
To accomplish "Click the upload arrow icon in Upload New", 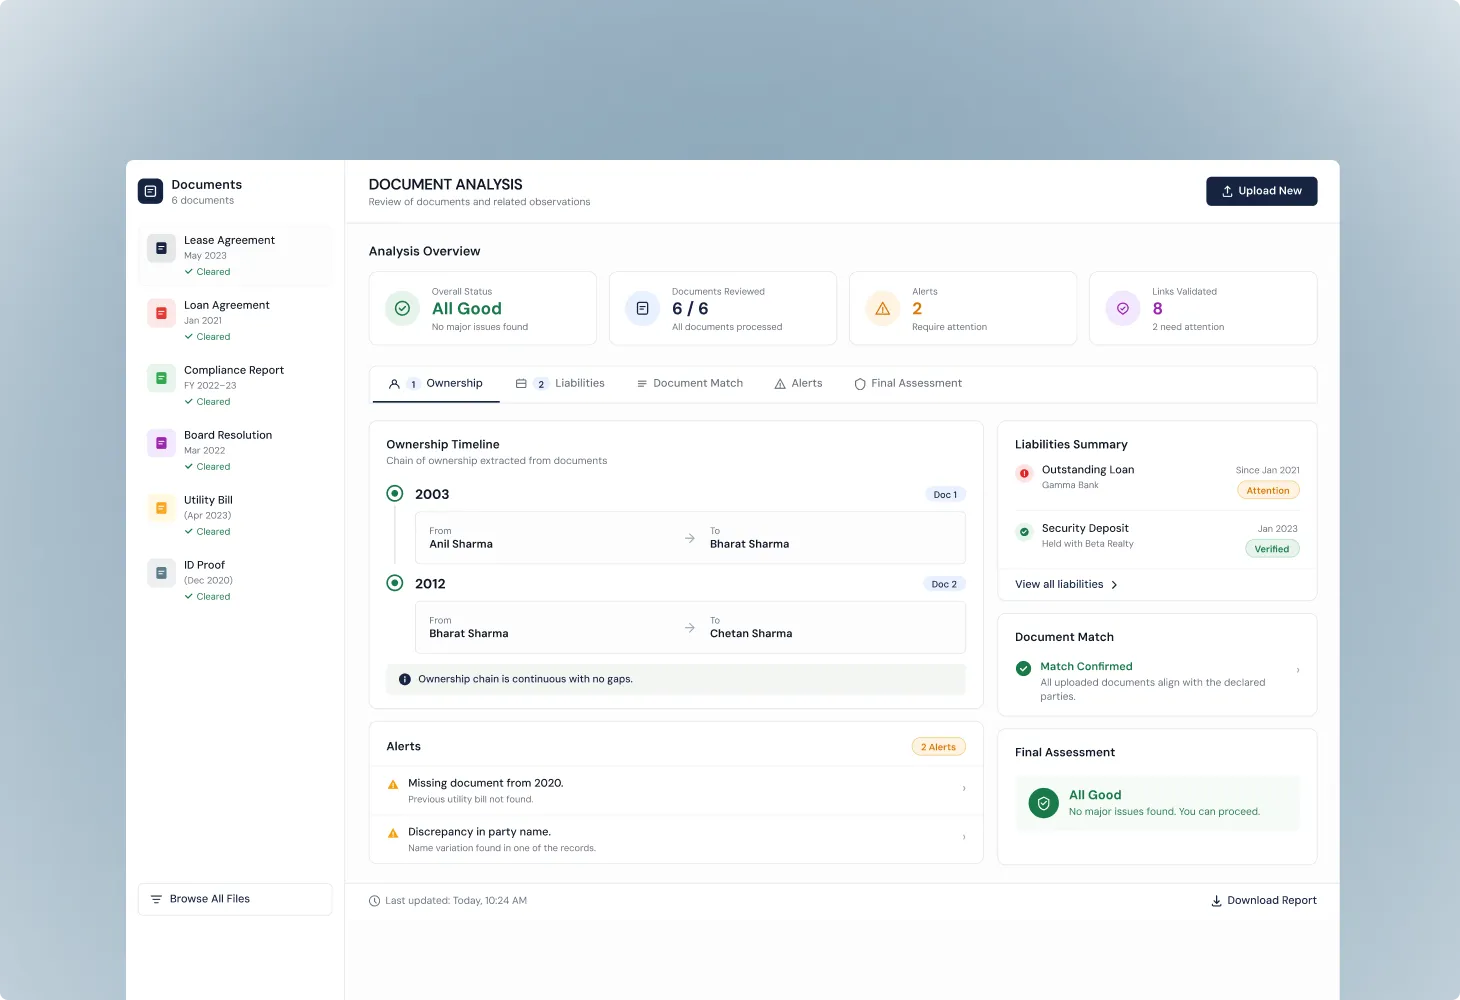I will (1227, 191).
